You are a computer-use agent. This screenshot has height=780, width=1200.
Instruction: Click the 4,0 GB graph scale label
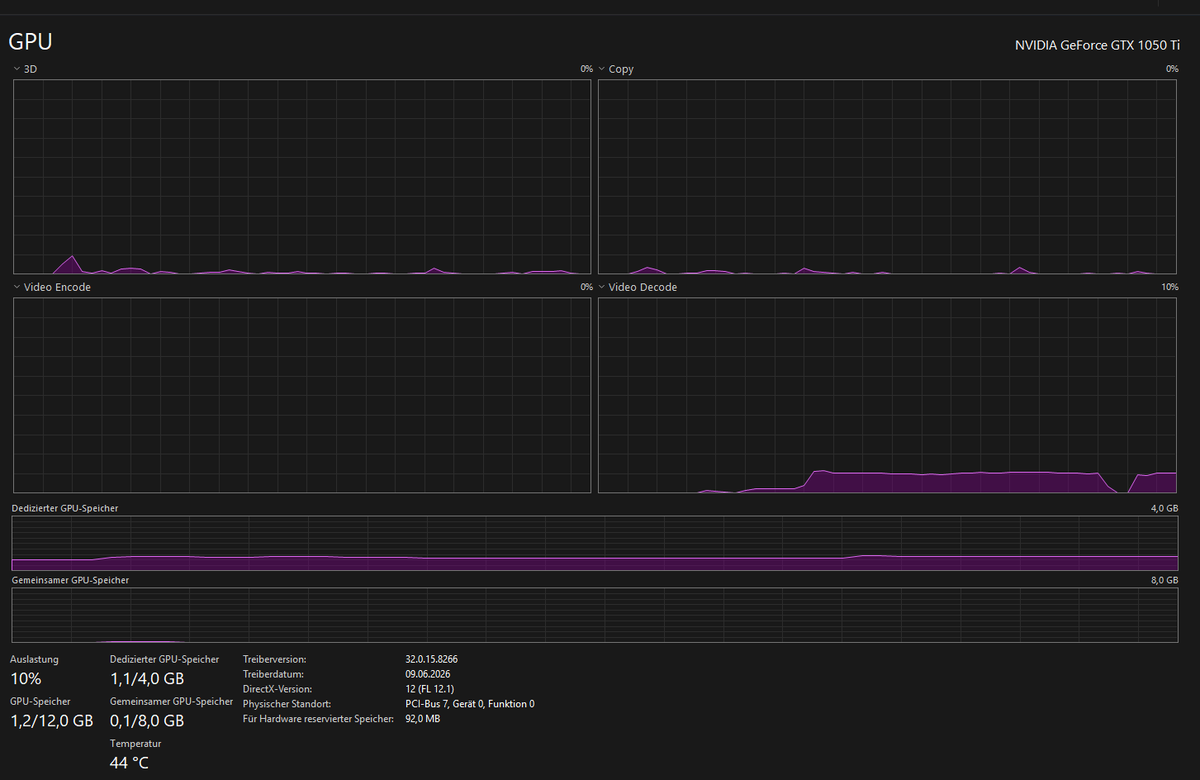click(x=1165, y=508)
